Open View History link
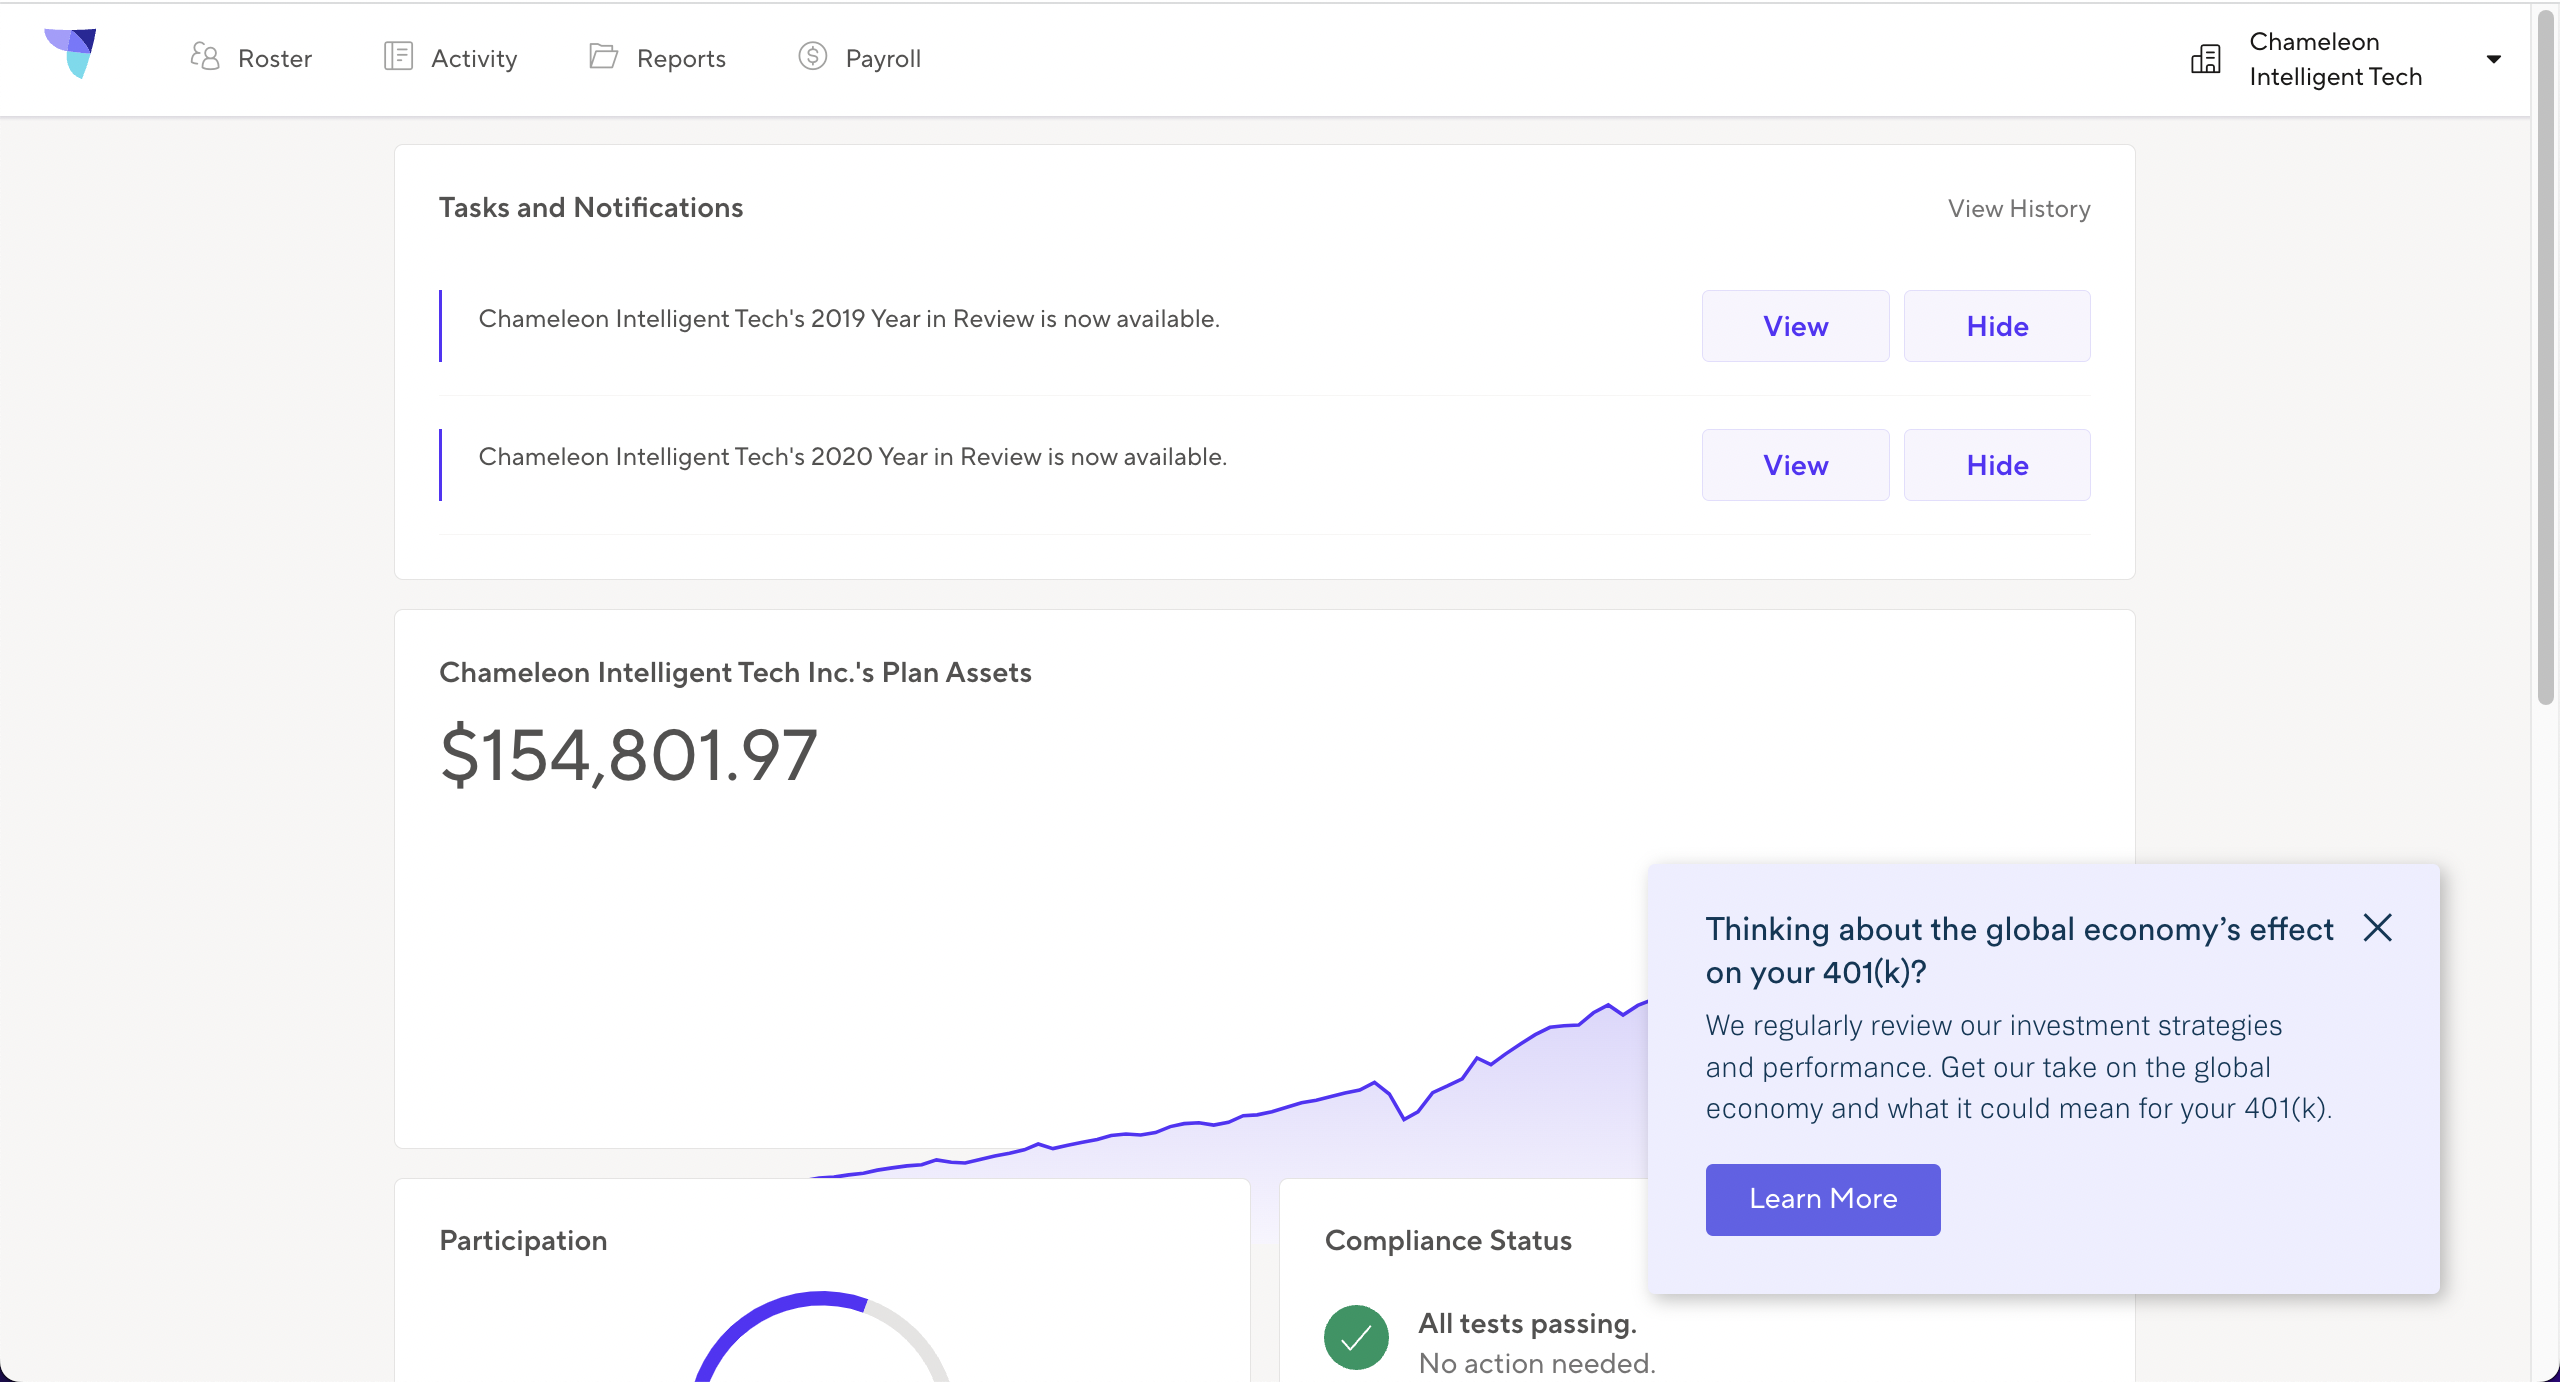2560x1382 pixels. tap(2019, 209)
